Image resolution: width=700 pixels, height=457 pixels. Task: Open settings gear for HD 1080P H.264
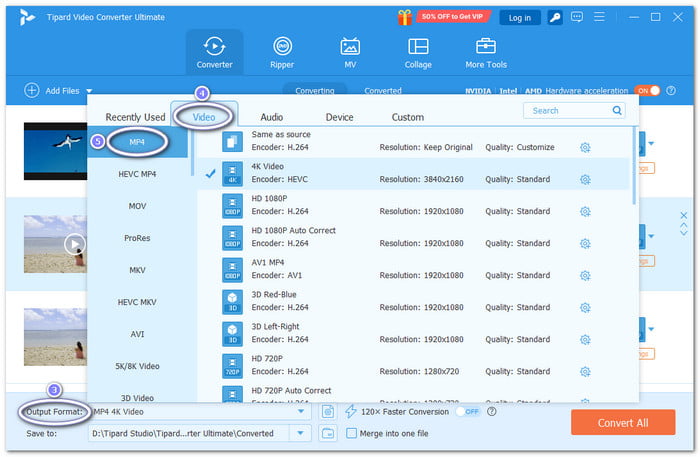pyautogui.click(x=585, y=212)
